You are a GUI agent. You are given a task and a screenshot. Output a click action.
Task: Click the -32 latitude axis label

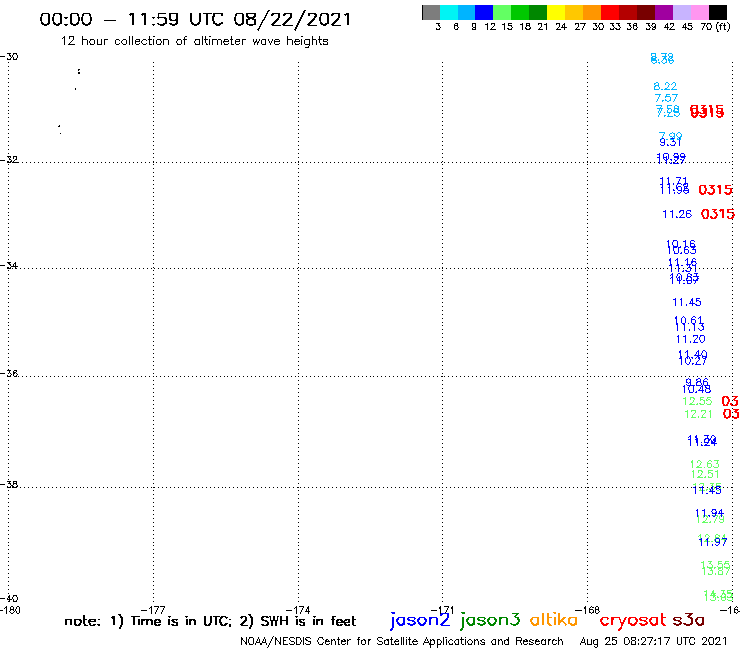(9, 160)
